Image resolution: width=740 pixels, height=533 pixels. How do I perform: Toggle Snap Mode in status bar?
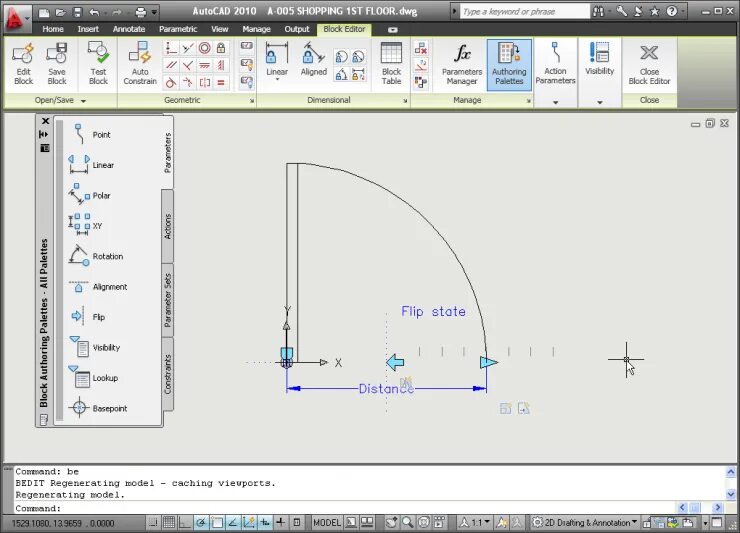tap(153, 523)
